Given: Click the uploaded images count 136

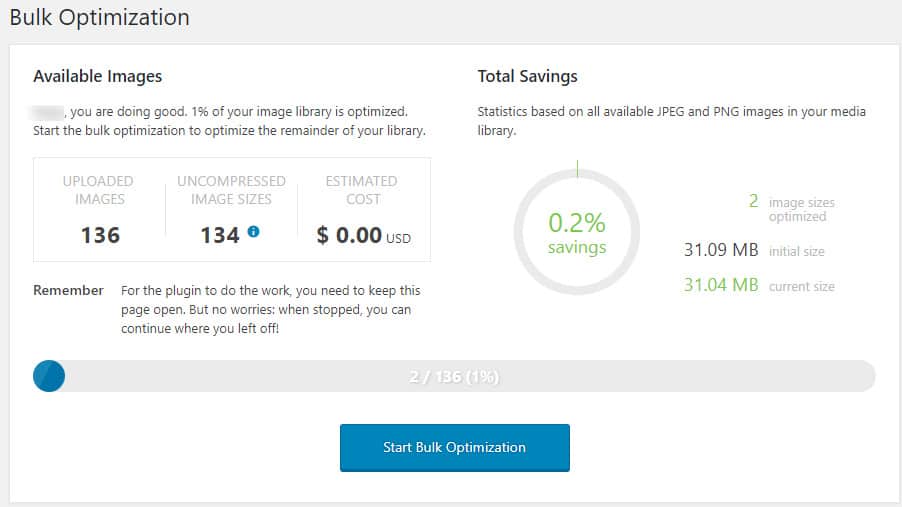Looking at the screenshot, I should coord(100,235).
